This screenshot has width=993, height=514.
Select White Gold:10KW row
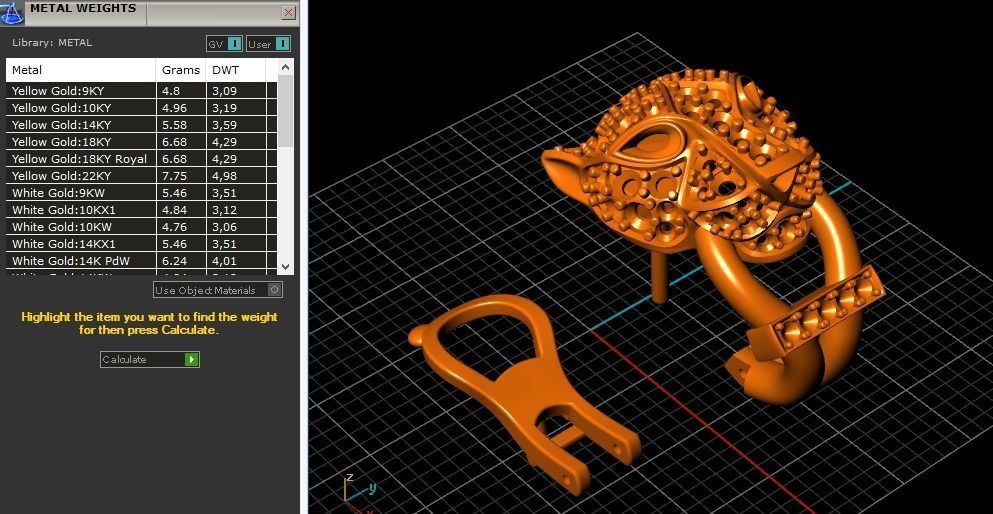(x=142, y=227)
